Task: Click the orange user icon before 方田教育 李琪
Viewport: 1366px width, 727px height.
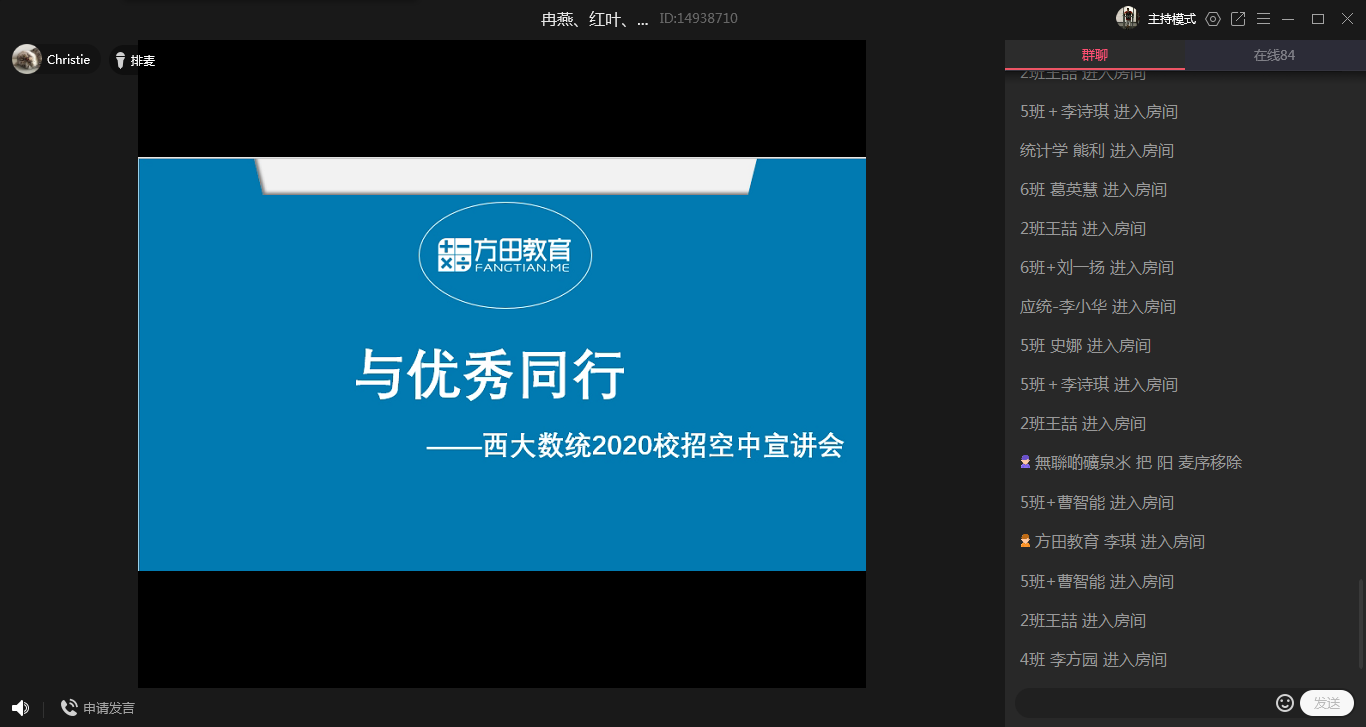Action: [1025, 541]
